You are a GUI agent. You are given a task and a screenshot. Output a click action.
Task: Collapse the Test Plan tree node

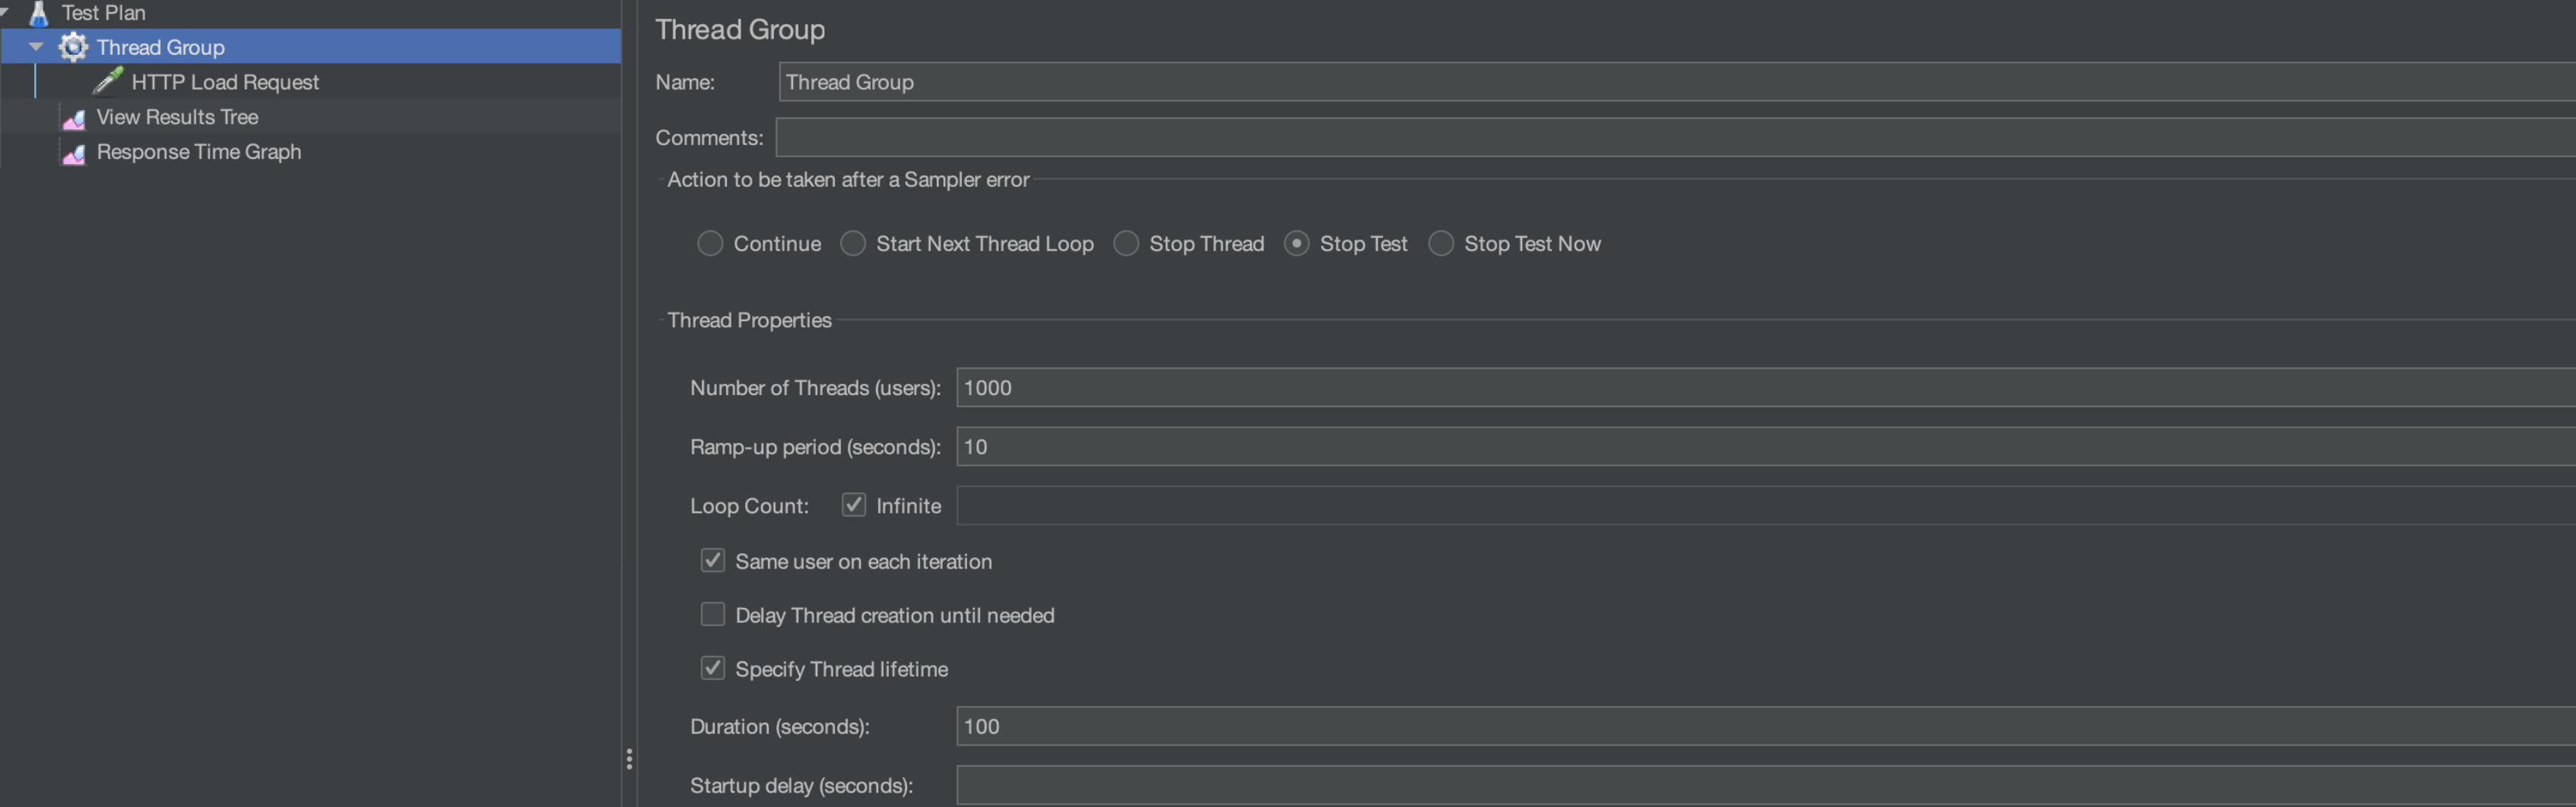click(4, 12)
